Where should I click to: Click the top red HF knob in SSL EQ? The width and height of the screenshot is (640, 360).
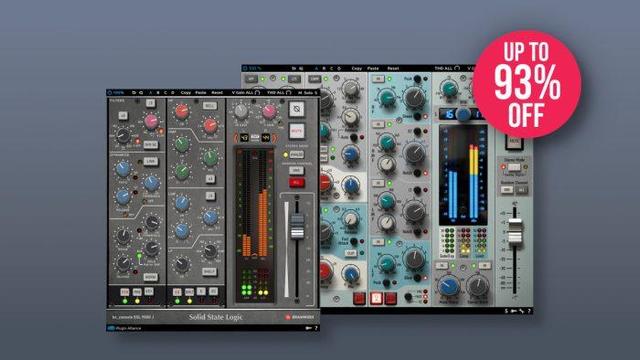coord(182,111)
